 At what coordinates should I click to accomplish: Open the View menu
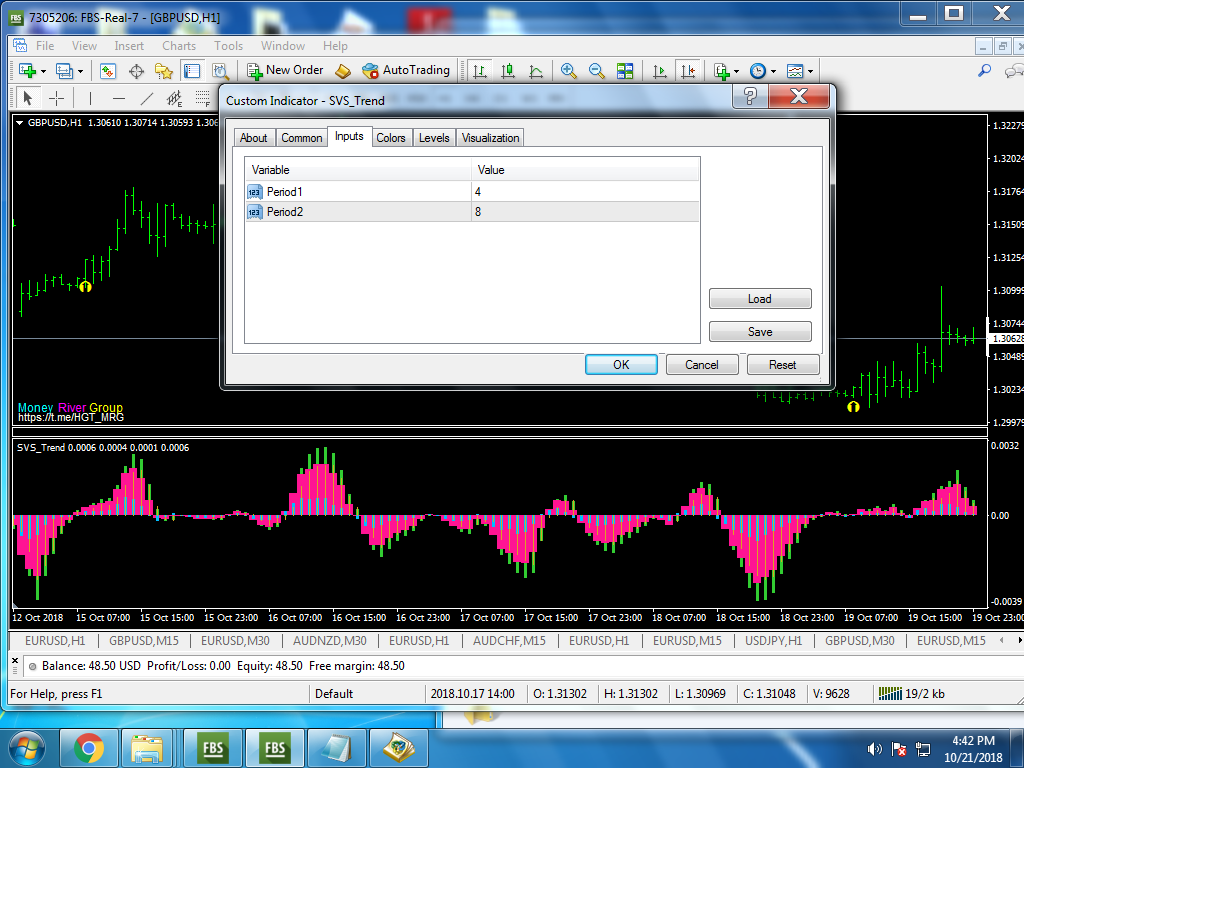[84, 46]
